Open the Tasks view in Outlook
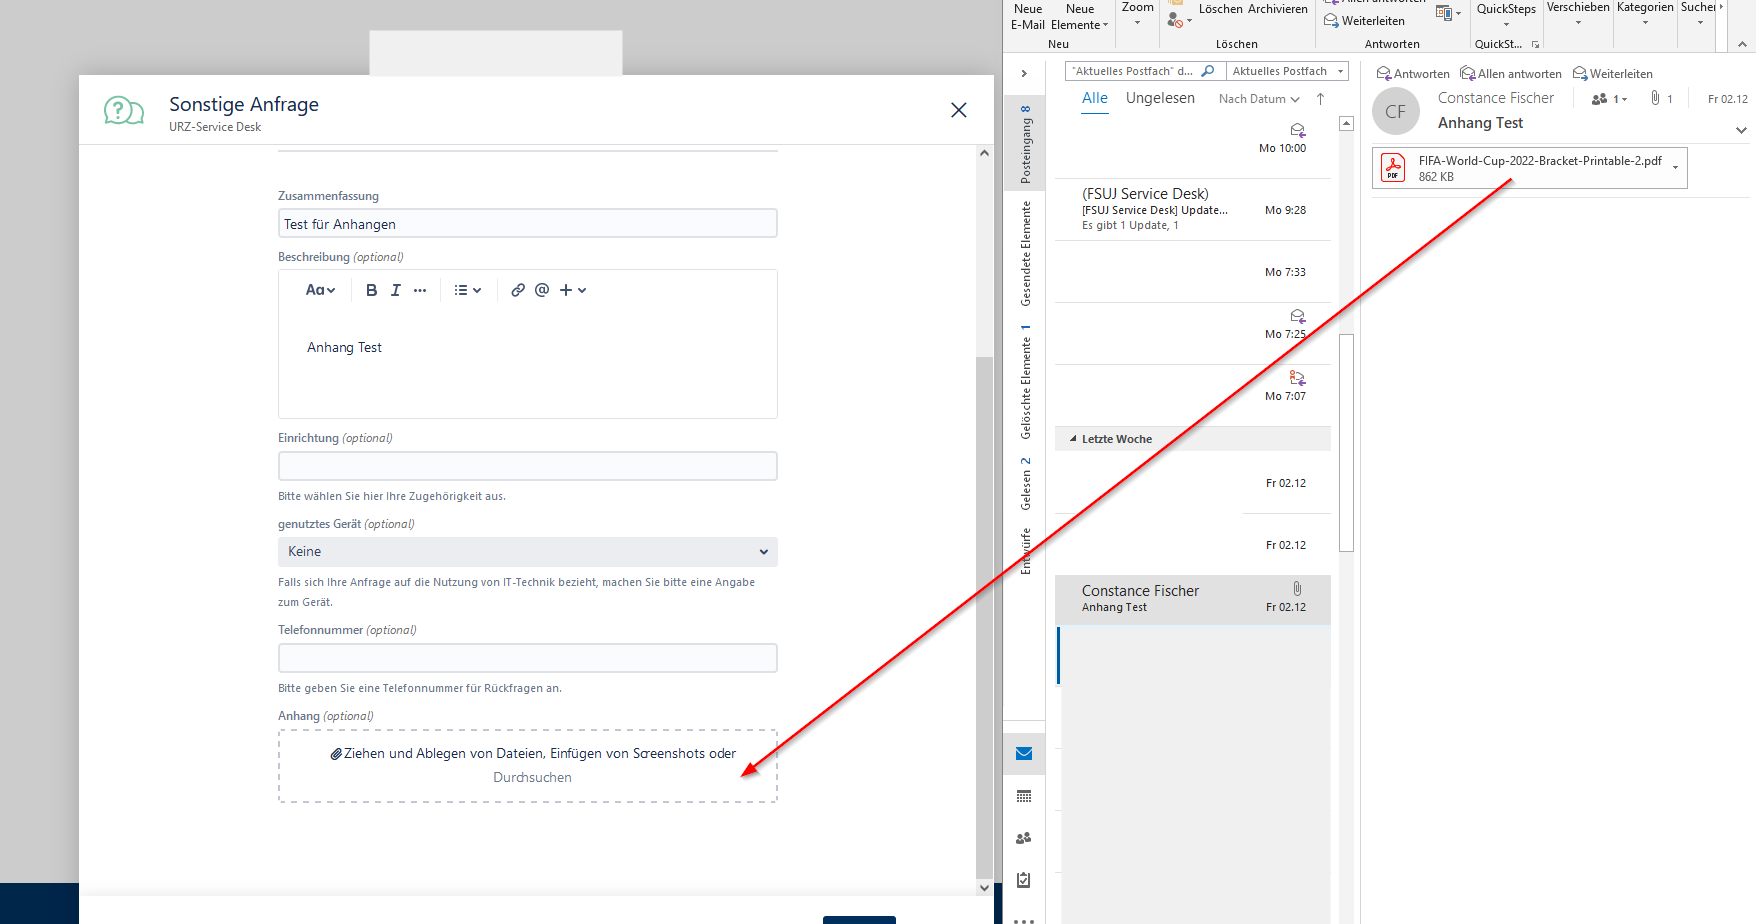1756x924 pixels. pos(1024,881)
